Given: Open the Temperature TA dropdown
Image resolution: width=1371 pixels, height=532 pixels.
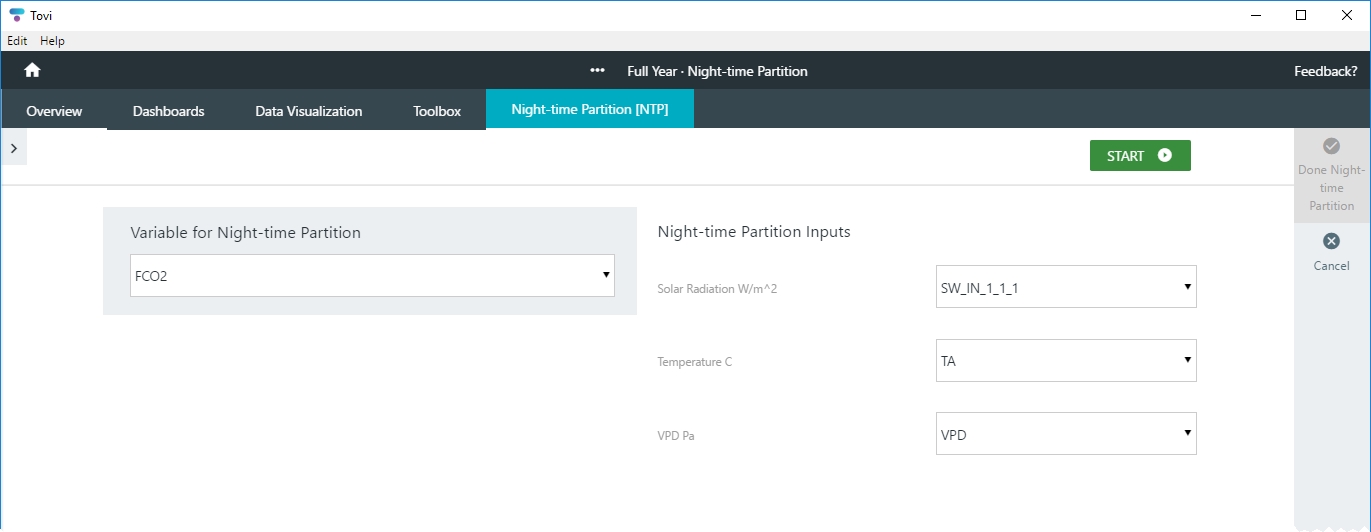Looking at the screenshot, I should coord(1066,361).
